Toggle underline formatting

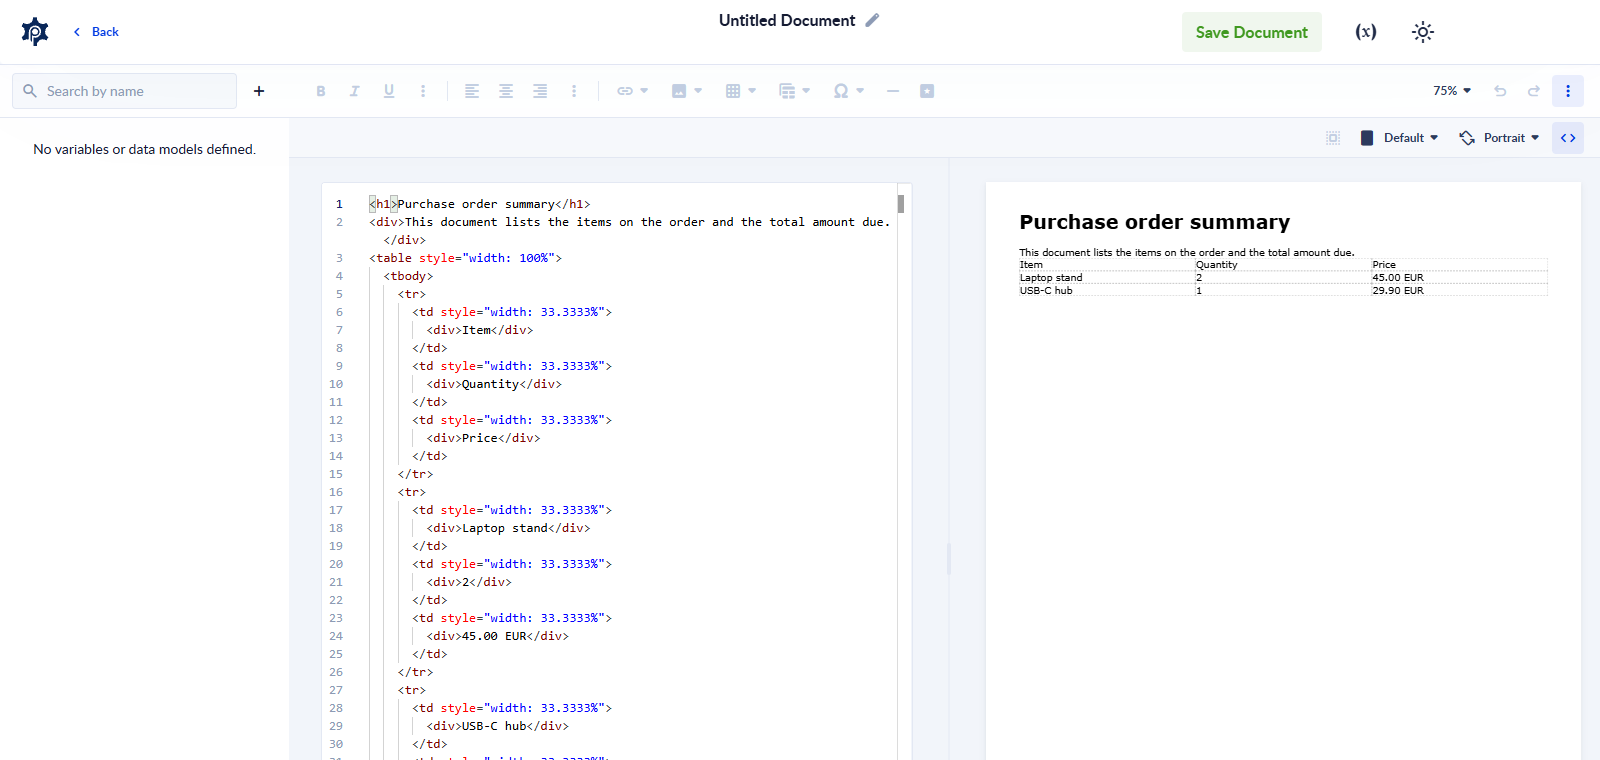[x=389, y=91]
